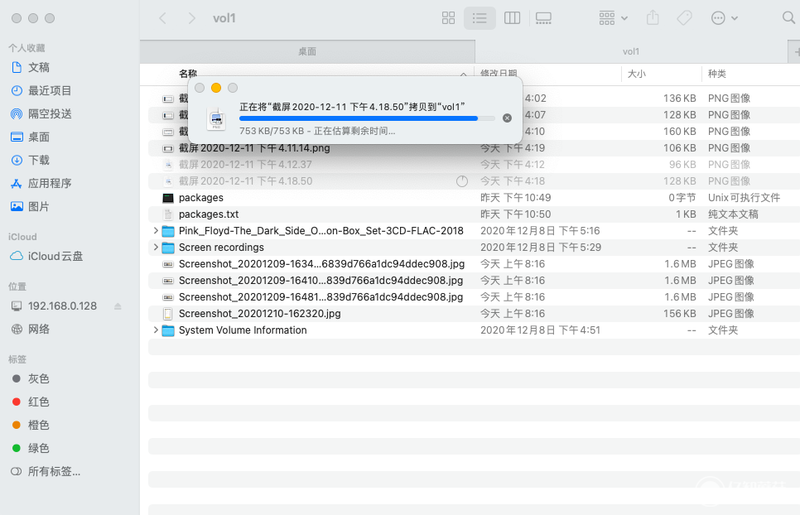Select the packages.txt file
Screen dimensions: 800x515
tap(209, 214)
